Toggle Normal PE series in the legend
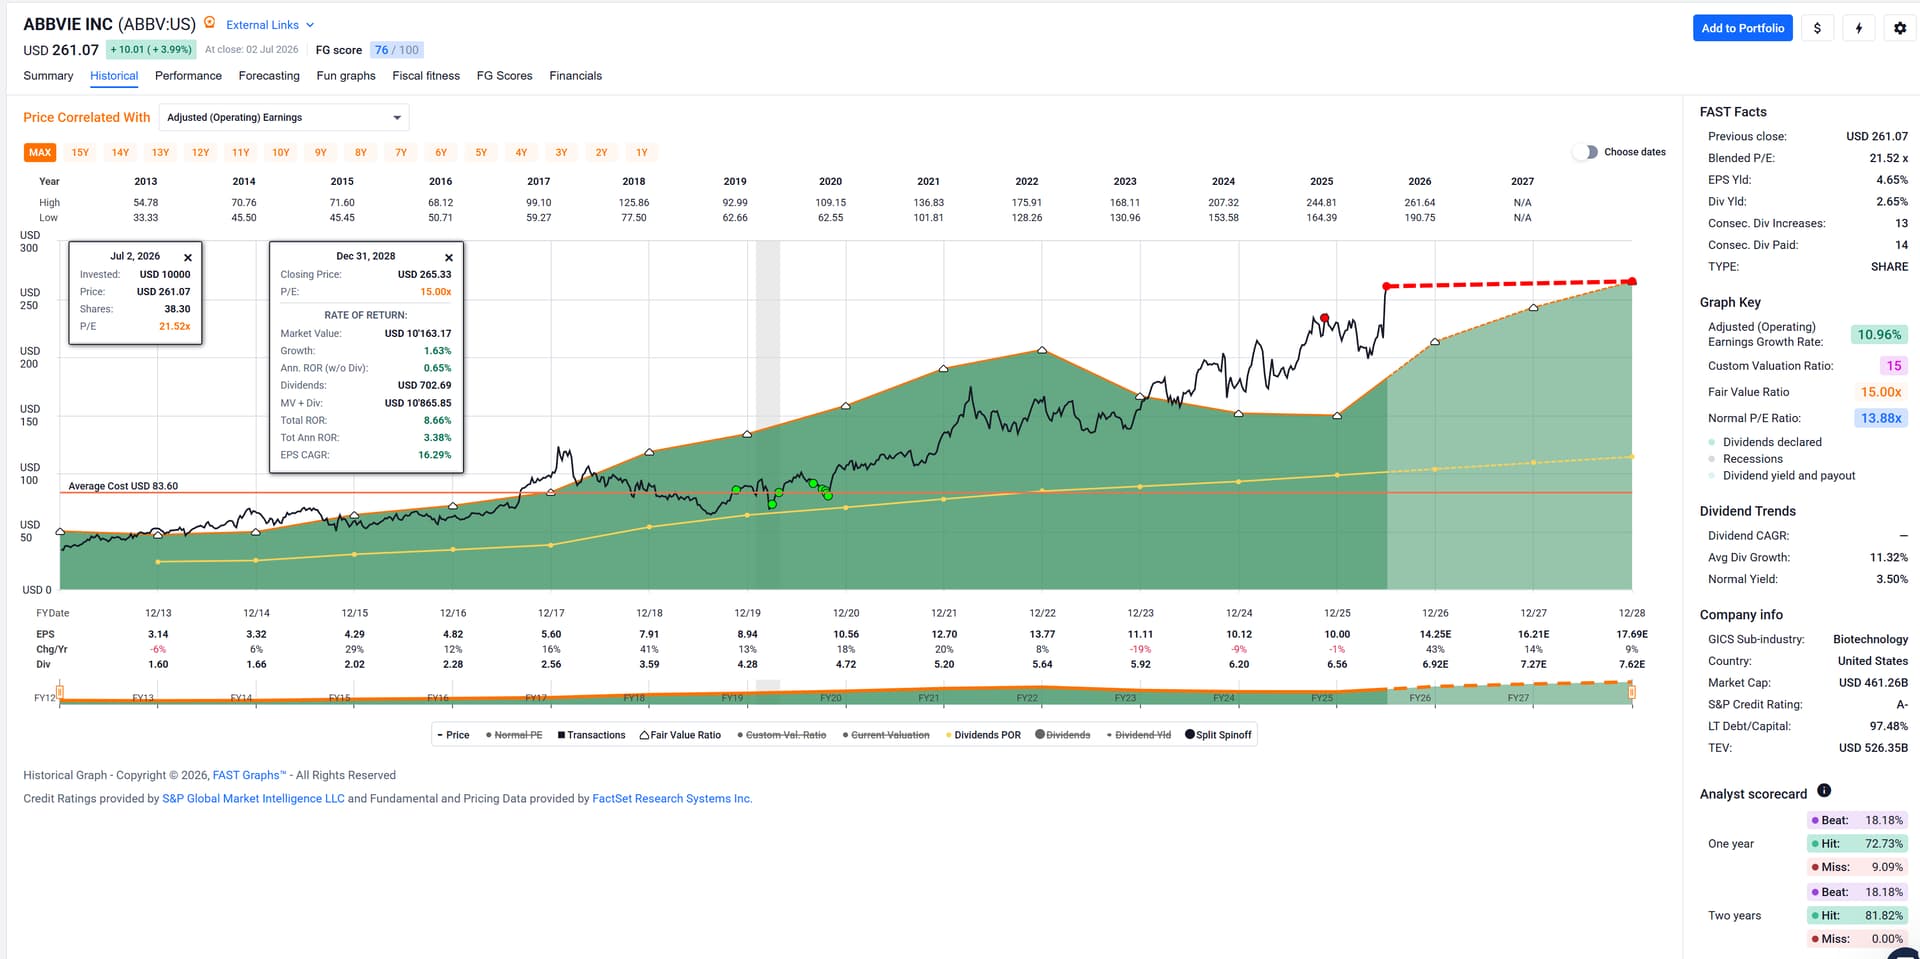 coord(514,735)
